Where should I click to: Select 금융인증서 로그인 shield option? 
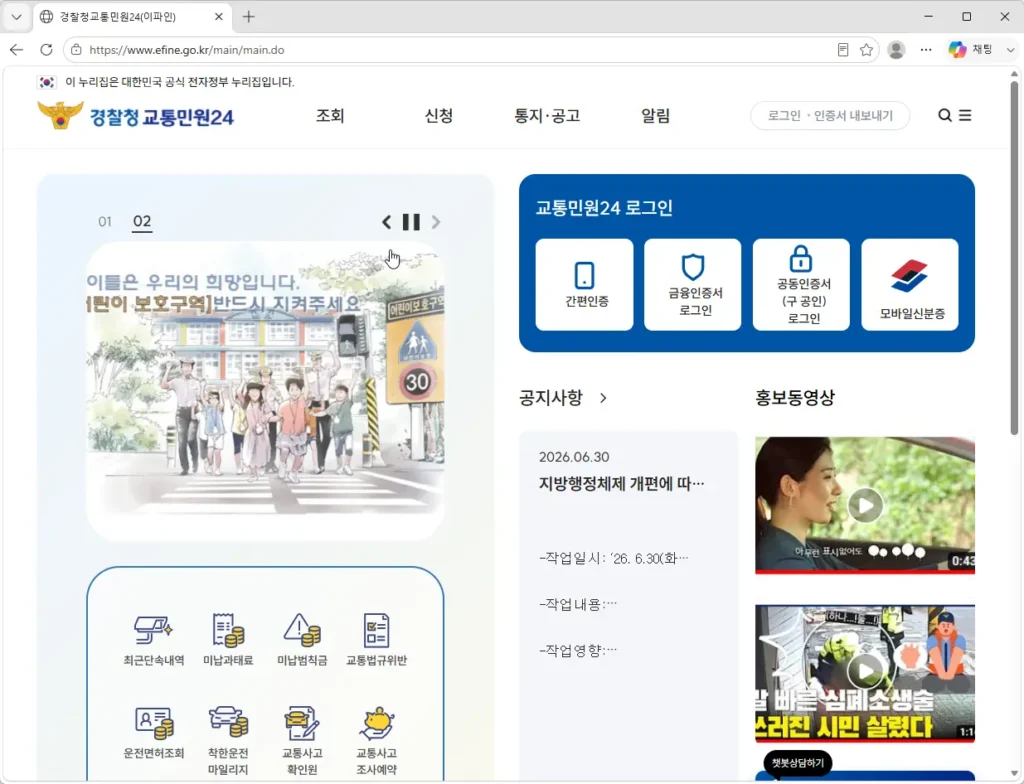pos(693,284)
